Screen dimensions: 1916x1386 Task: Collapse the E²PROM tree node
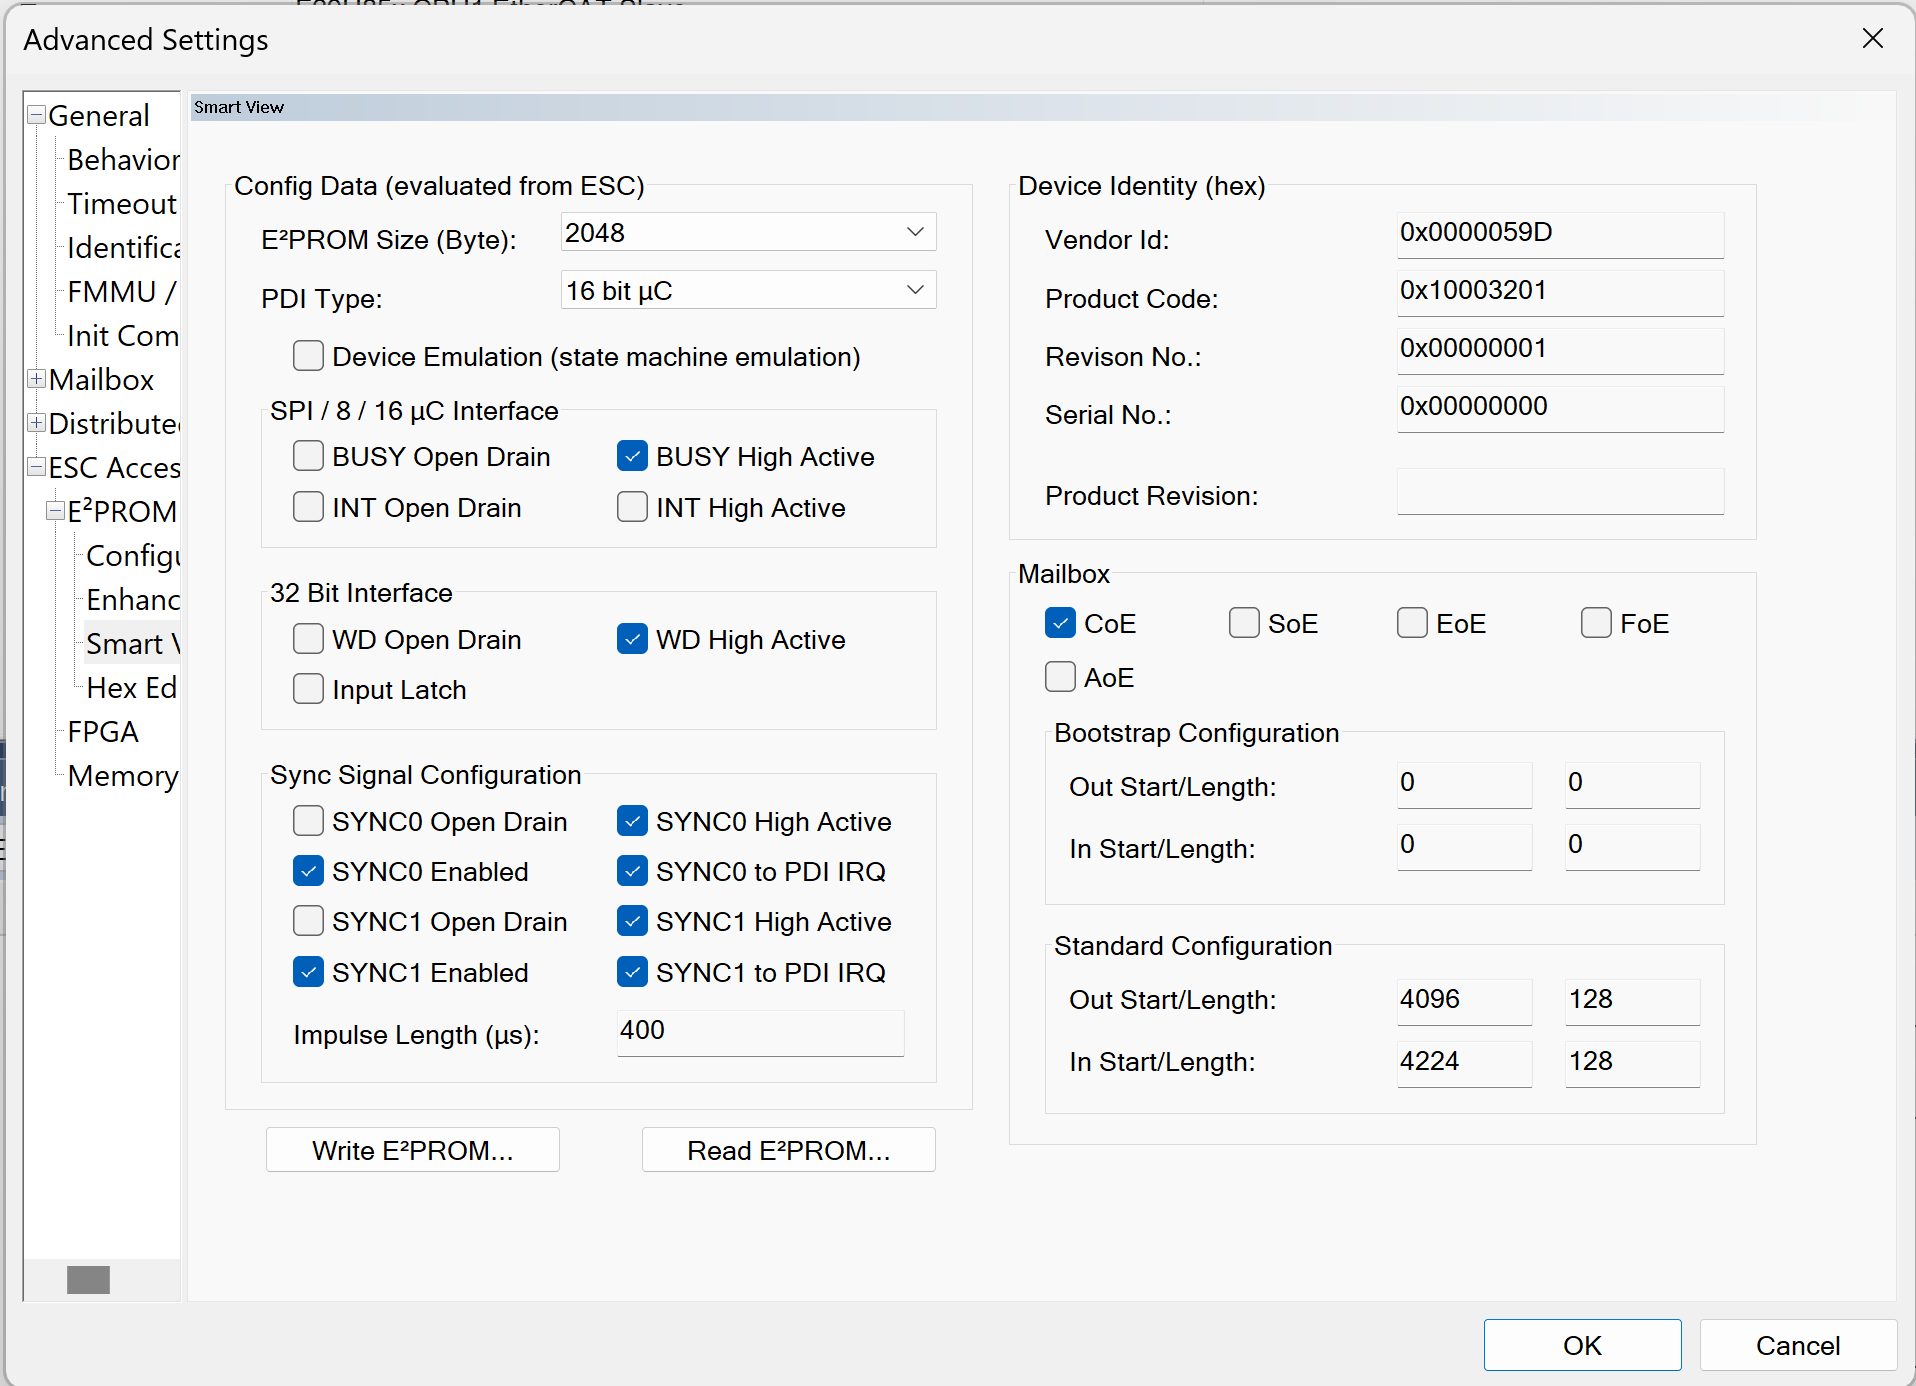click(56, 511)
